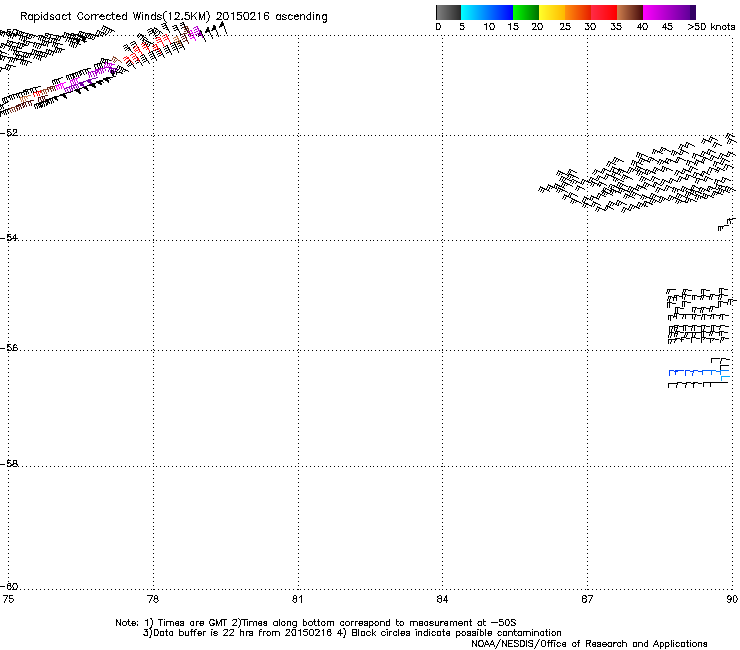Viewport: 740px width, 650px height.
Task: Choose the magenta 40-50 knots legend segment
Action: (666, 12)
